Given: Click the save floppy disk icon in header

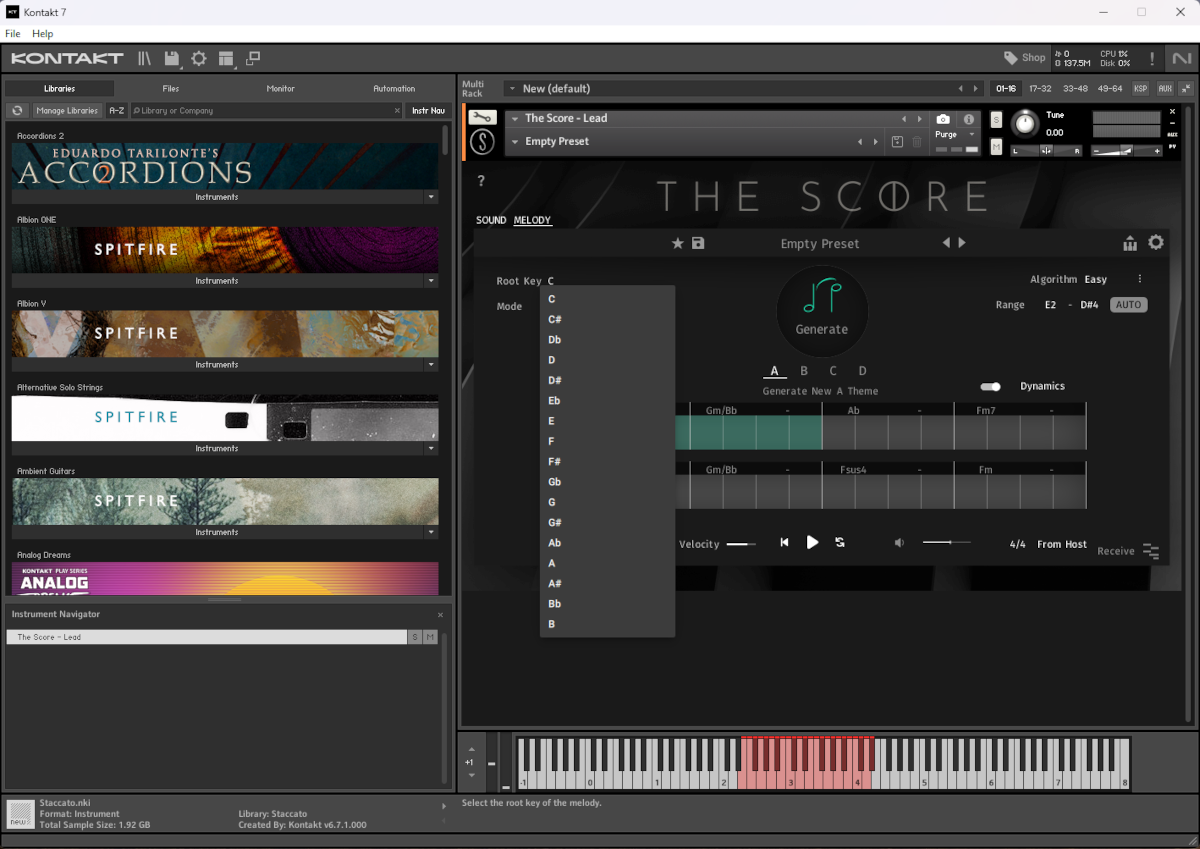Looking at the screenshot, I should (x=172, y=58).
